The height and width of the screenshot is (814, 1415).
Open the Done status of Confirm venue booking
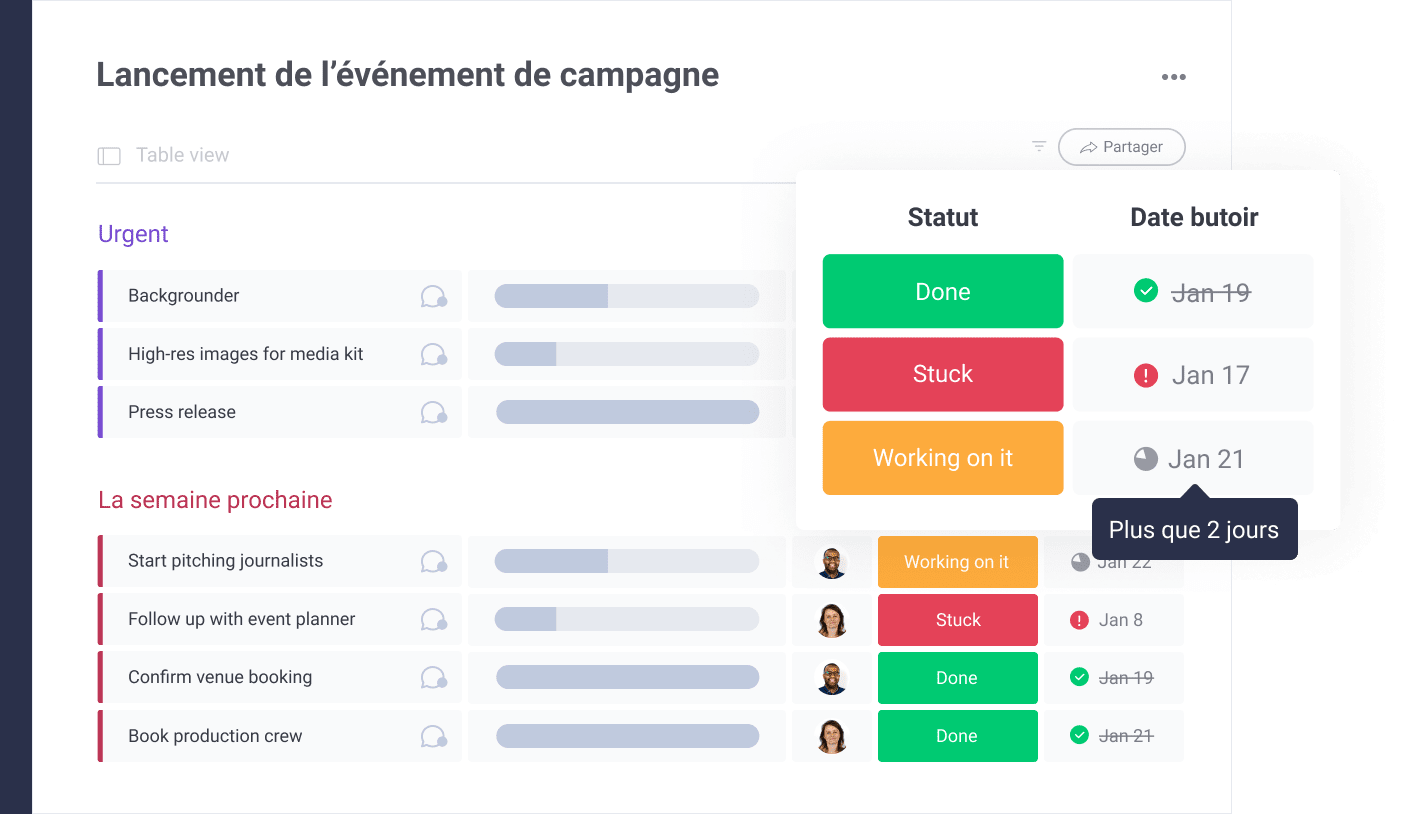(x=957, y=678)
